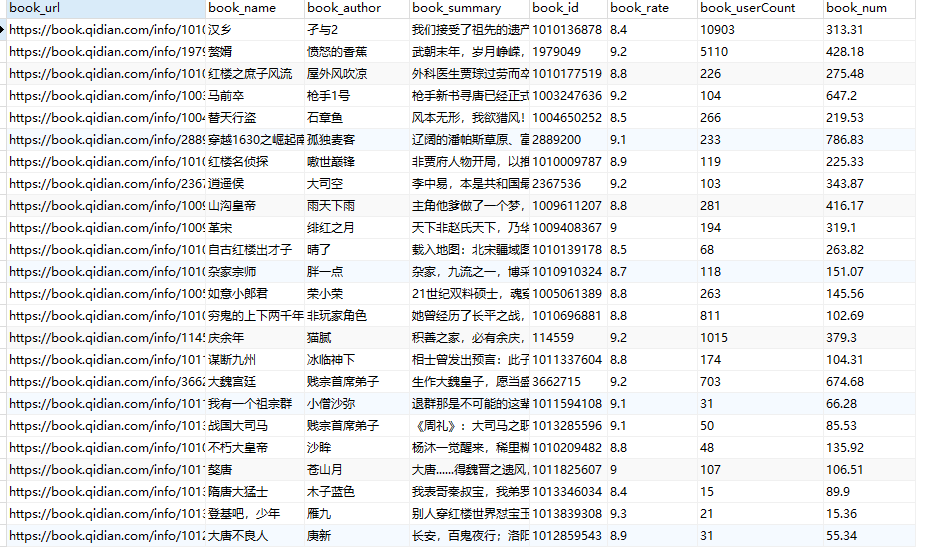
Task: Select book_num cell 786.83
Action: click(x=869, y=139)
